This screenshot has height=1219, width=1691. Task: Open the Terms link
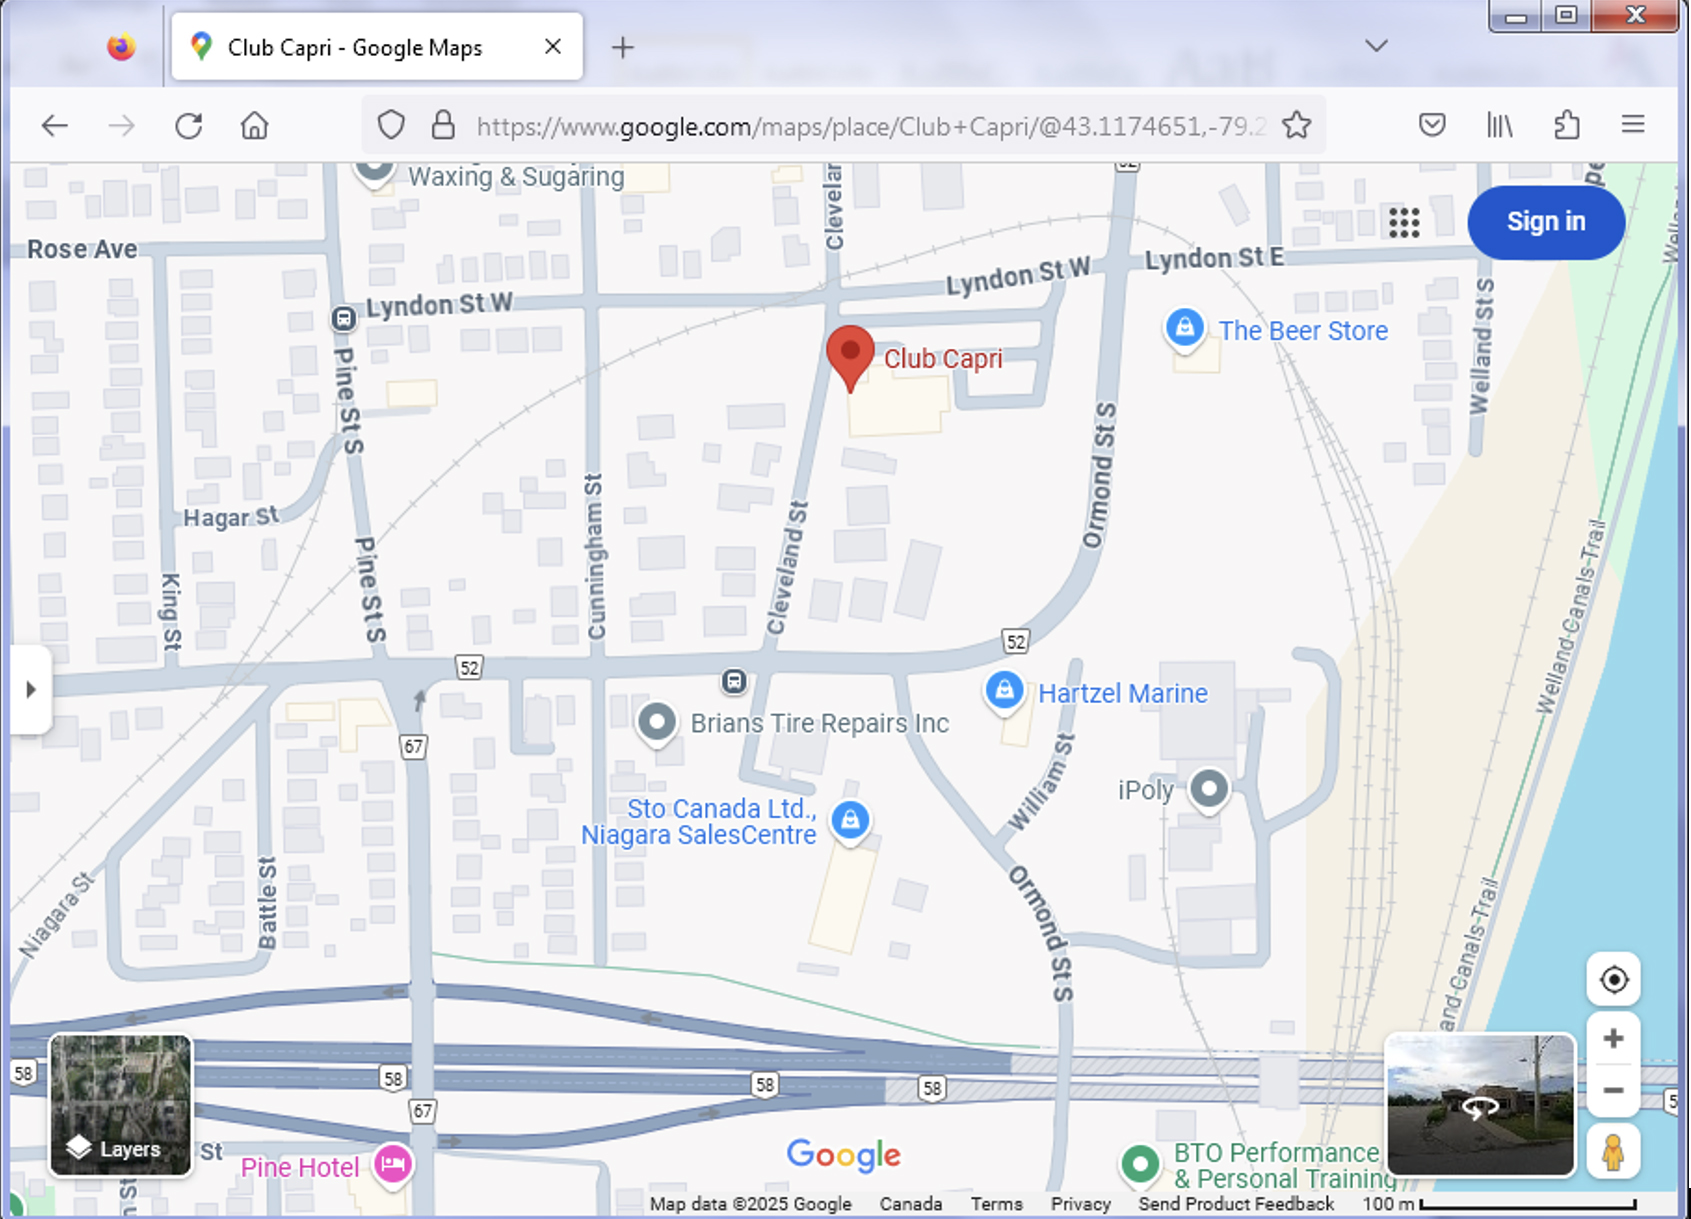click(x=996, y=1204)
